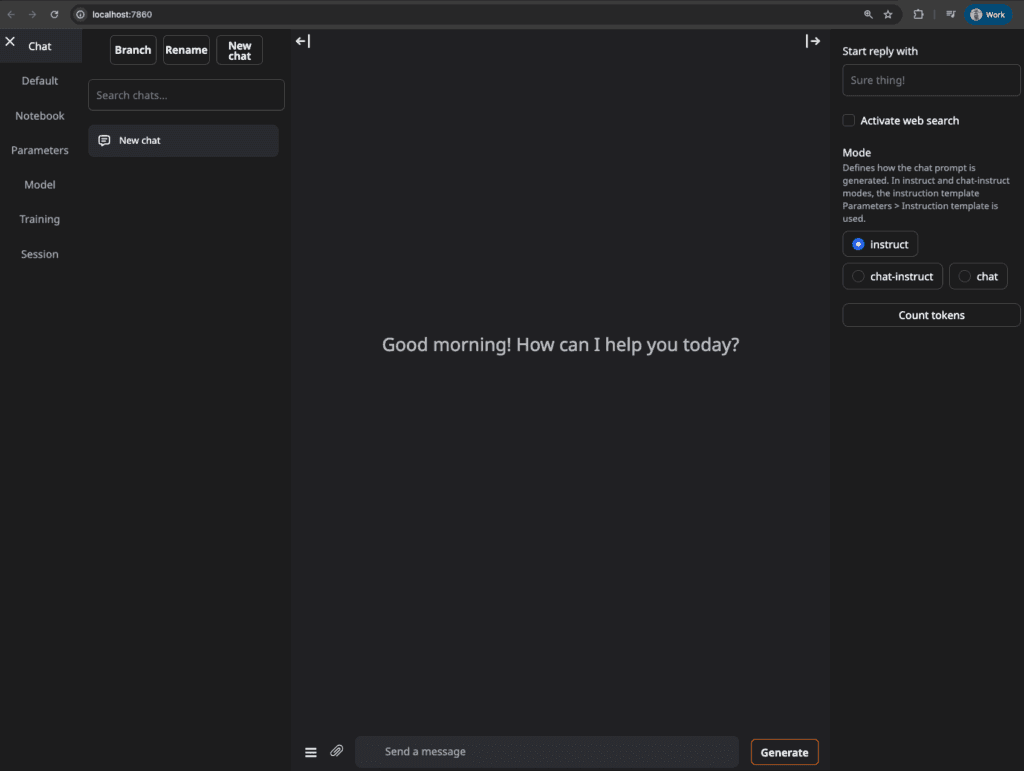Screen dimensions: 1024x771
Task: Open the browser extensions puzzle icon
Action: tap(918, 15)
